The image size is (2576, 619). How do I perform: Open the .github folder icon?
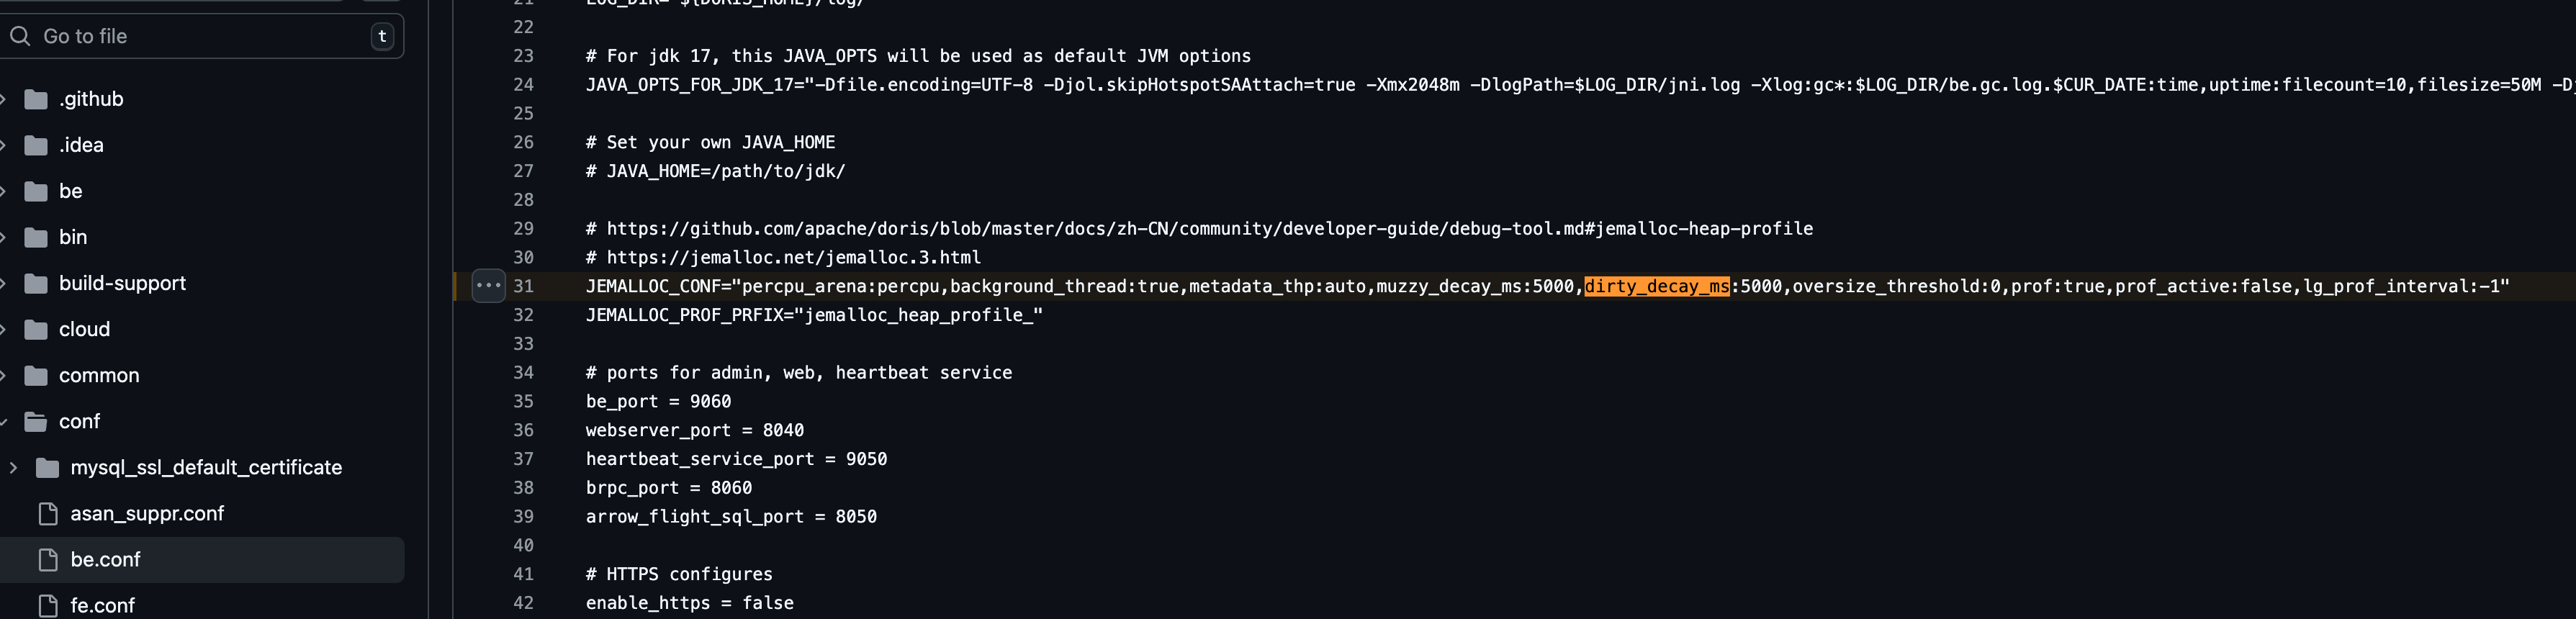pyautogui.click(x=36, y=99)
